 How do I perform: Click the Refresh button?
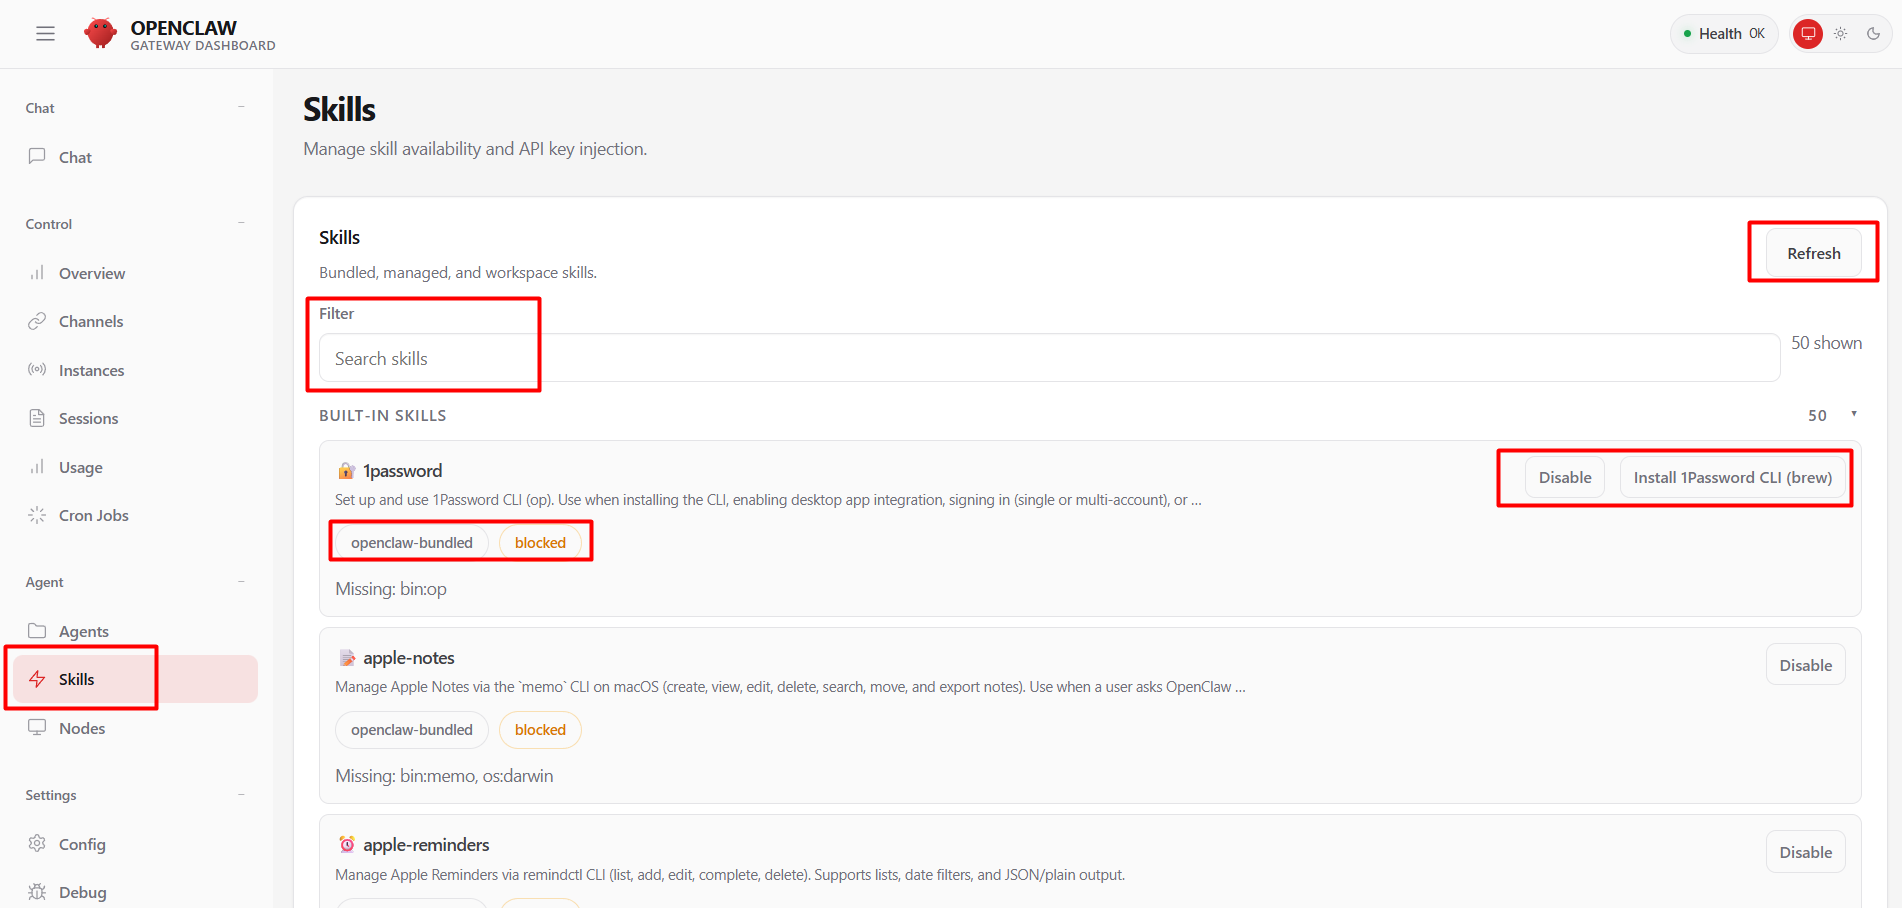point(1813,253)
